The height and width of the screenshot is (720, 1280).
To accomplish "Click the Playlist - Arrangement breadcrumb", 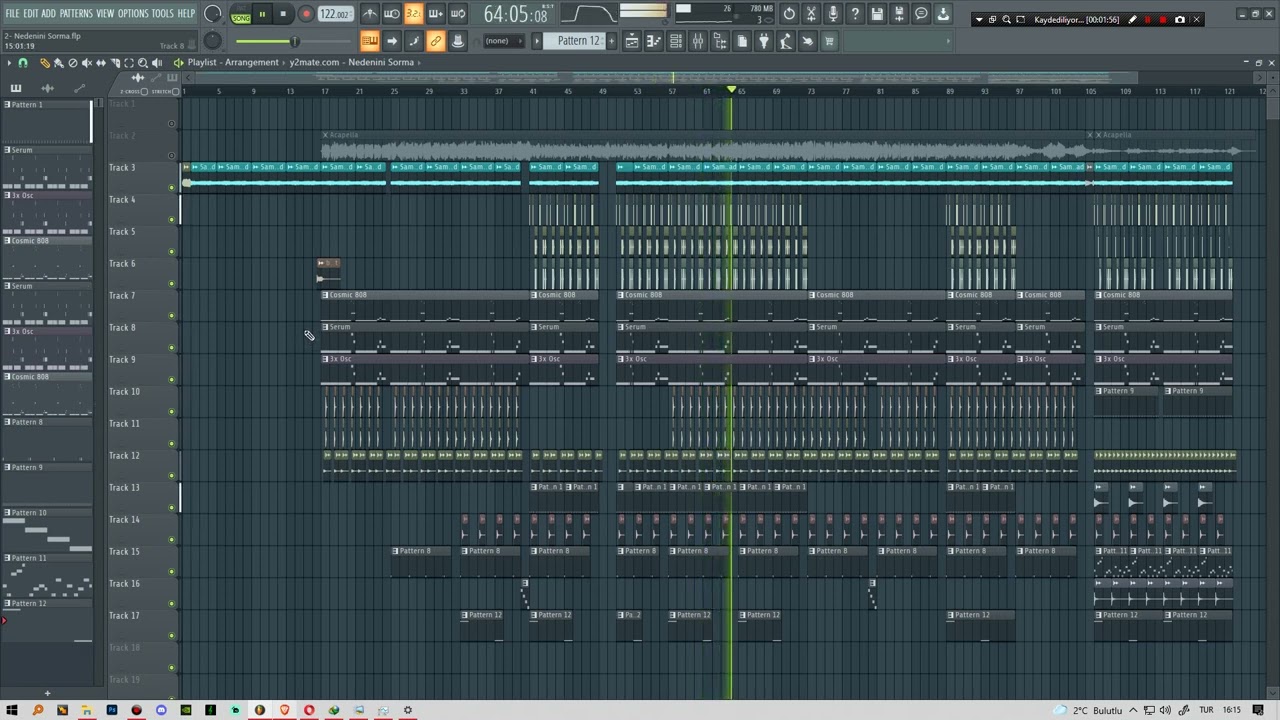I will point(233,62).
